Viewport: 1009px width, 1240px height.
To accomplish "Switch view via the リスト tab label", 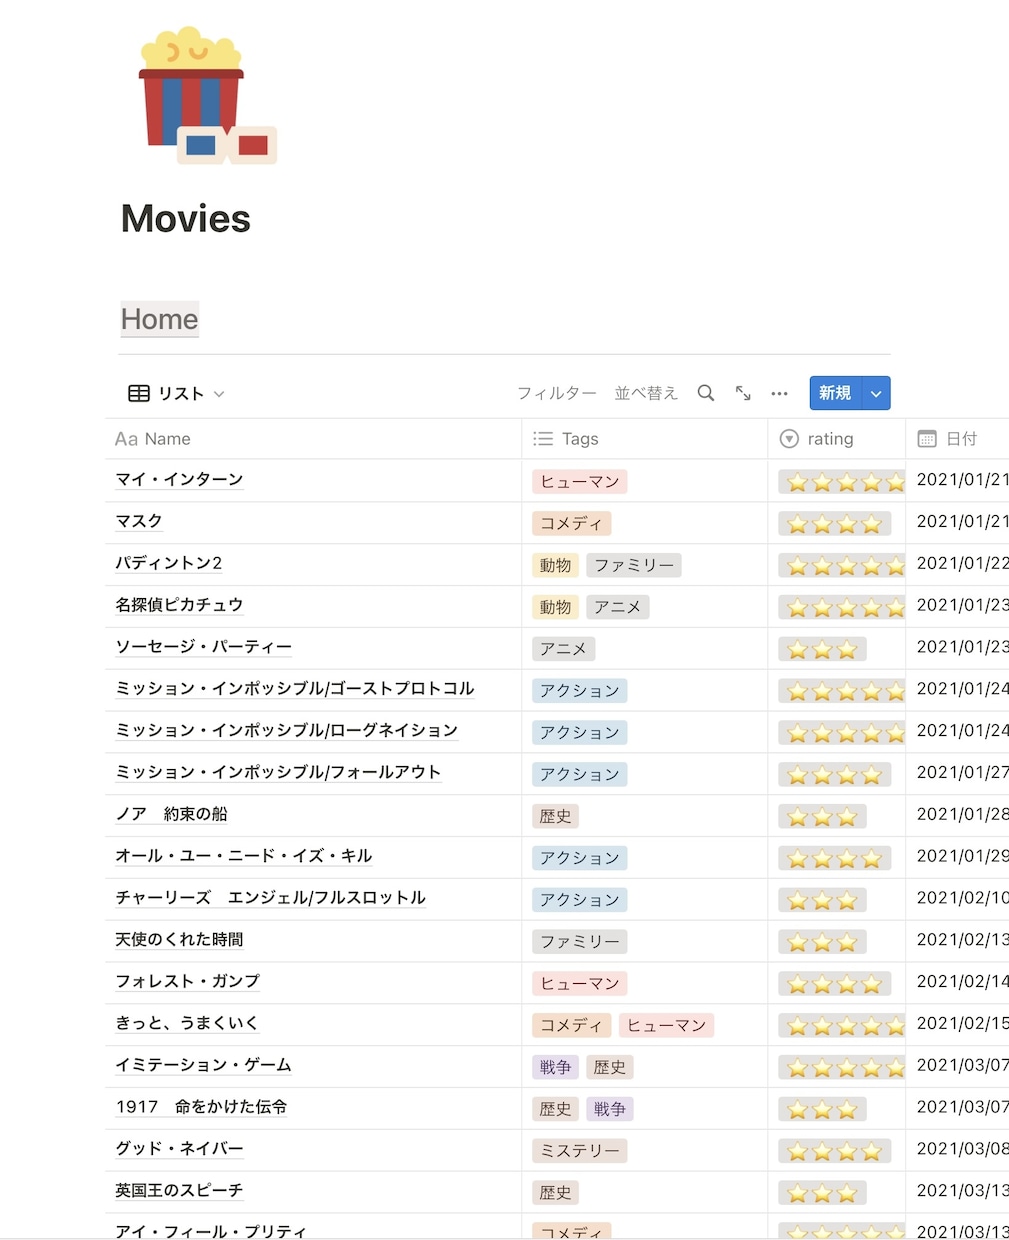I will pyautogui.click(x=181, y=393).
